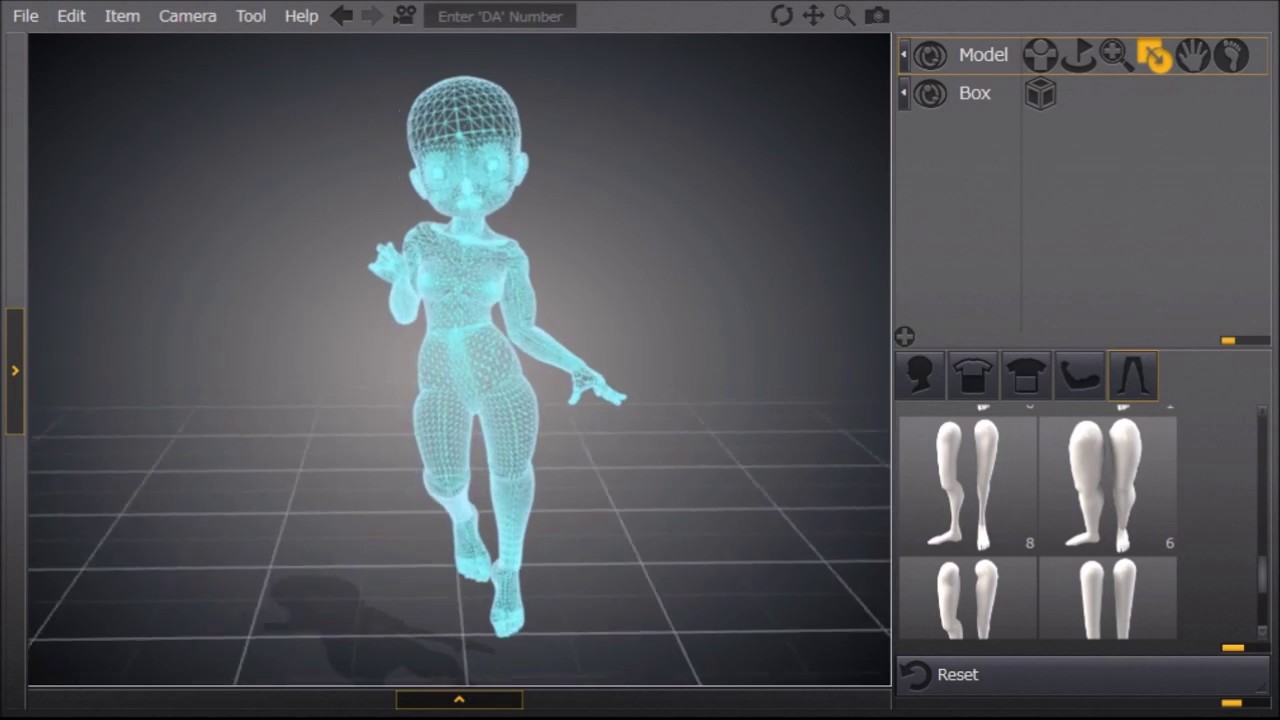The image size is (1280, 720).
Task: Open the File menu
Action: click(x=26, y=16)
